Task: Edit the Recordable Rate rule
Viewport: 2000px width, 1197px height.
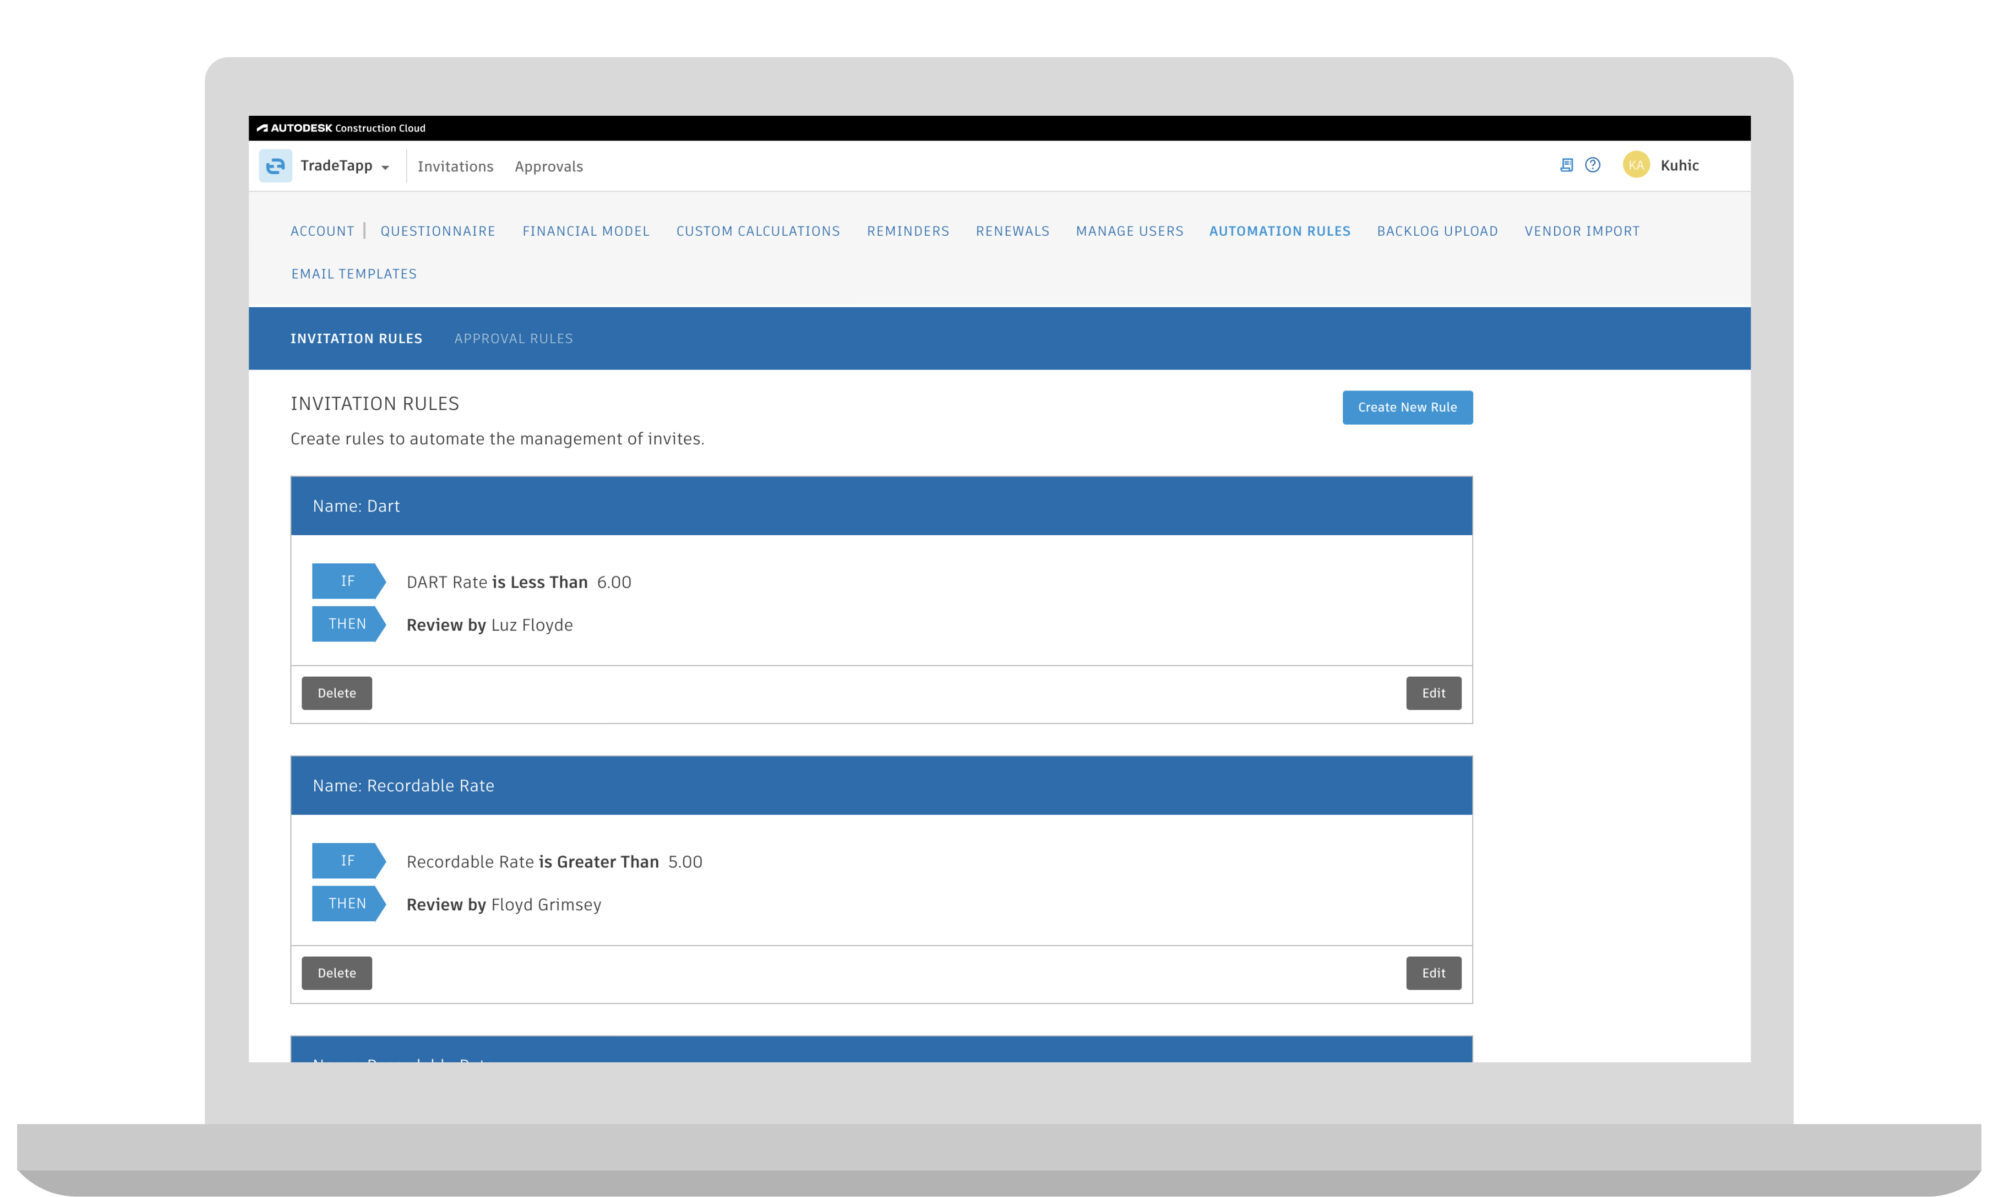Action: pos(1433,972)
